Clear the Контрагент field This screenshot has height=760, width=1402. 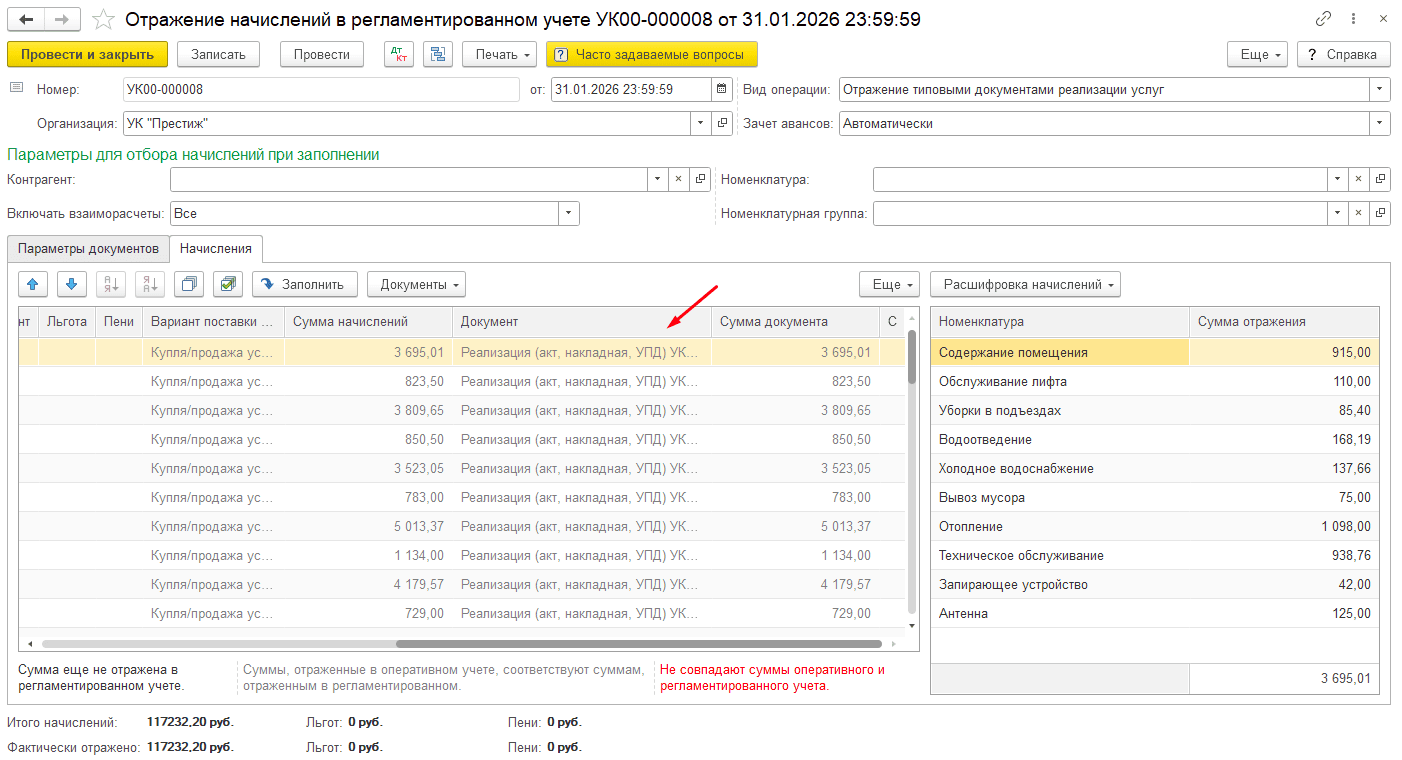click(678, 179)
